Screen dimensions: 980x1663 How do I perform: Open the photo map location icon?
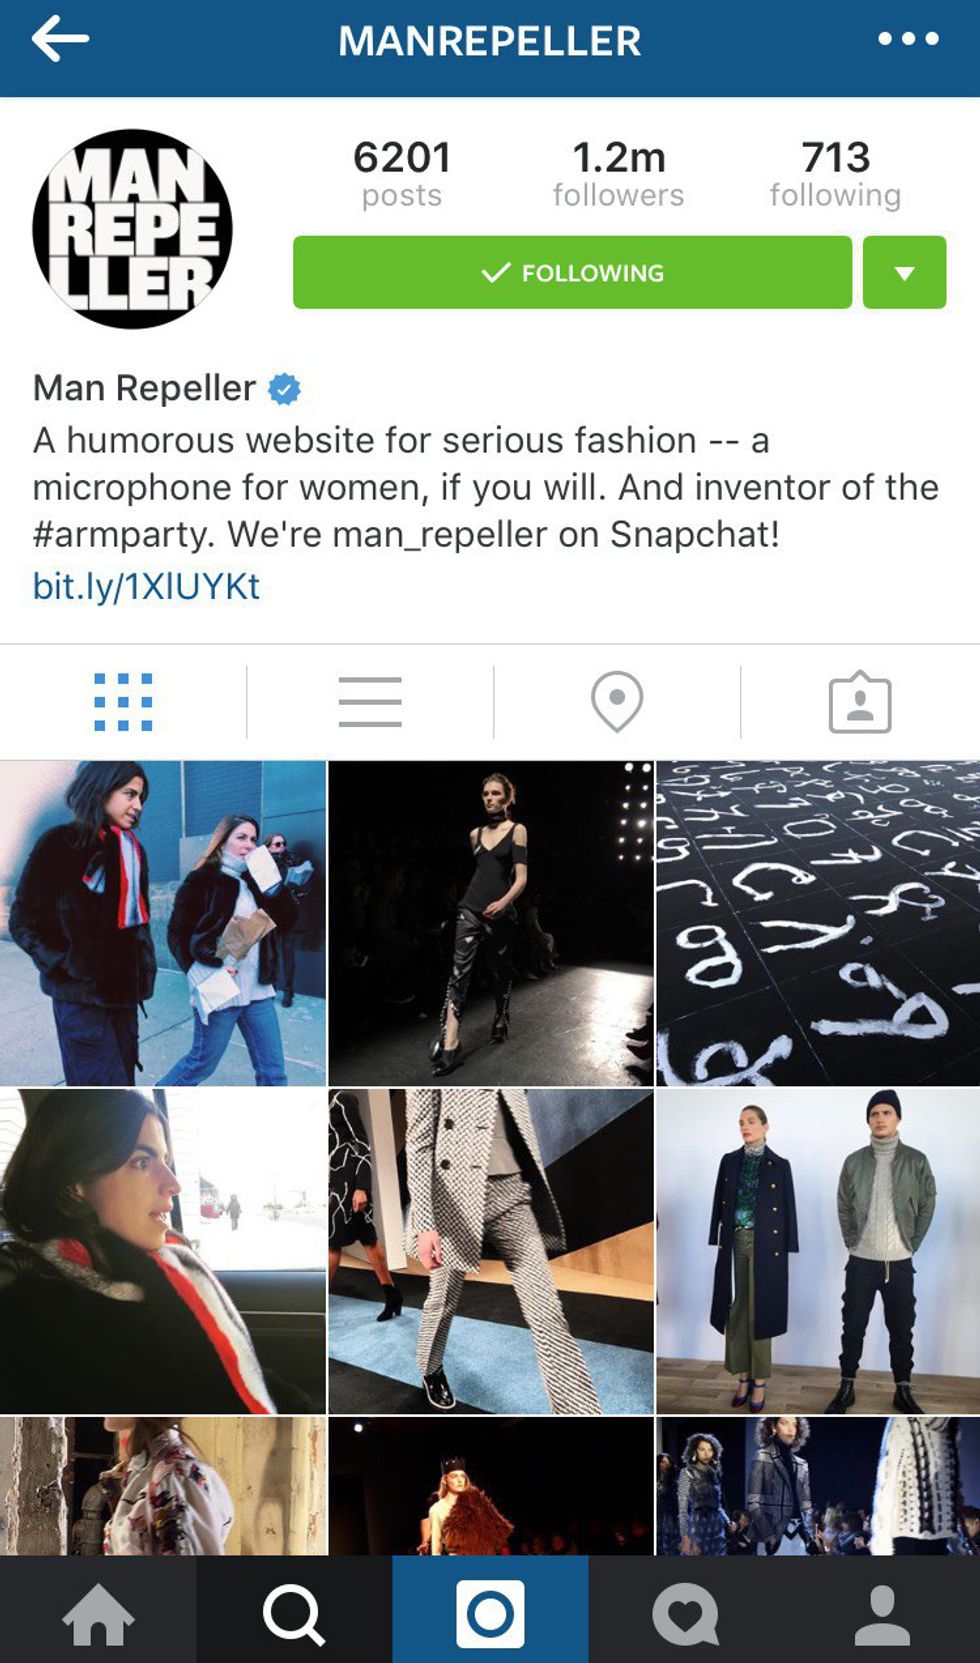[617, 702]
